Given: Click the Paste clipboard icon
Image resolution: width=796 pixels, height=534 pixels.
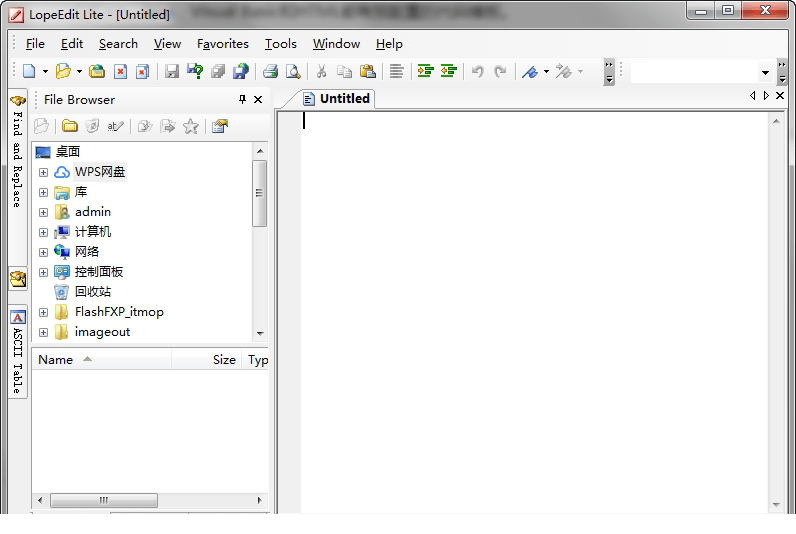Looking at the screenshot, I should point(367,72).
